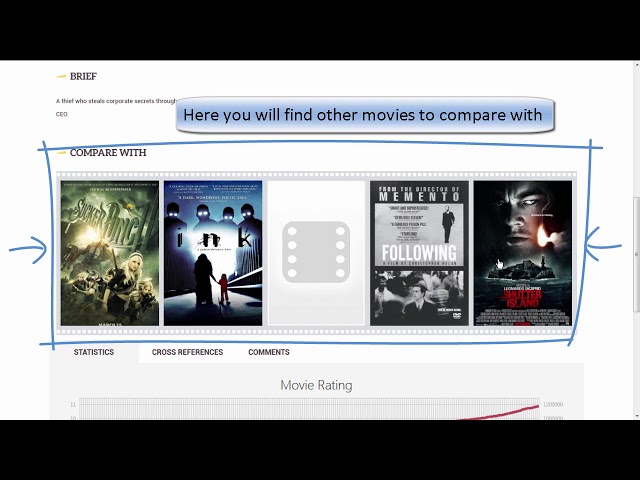Click the scrollbar up arrow
640x480 pixels.
[637, 64]
